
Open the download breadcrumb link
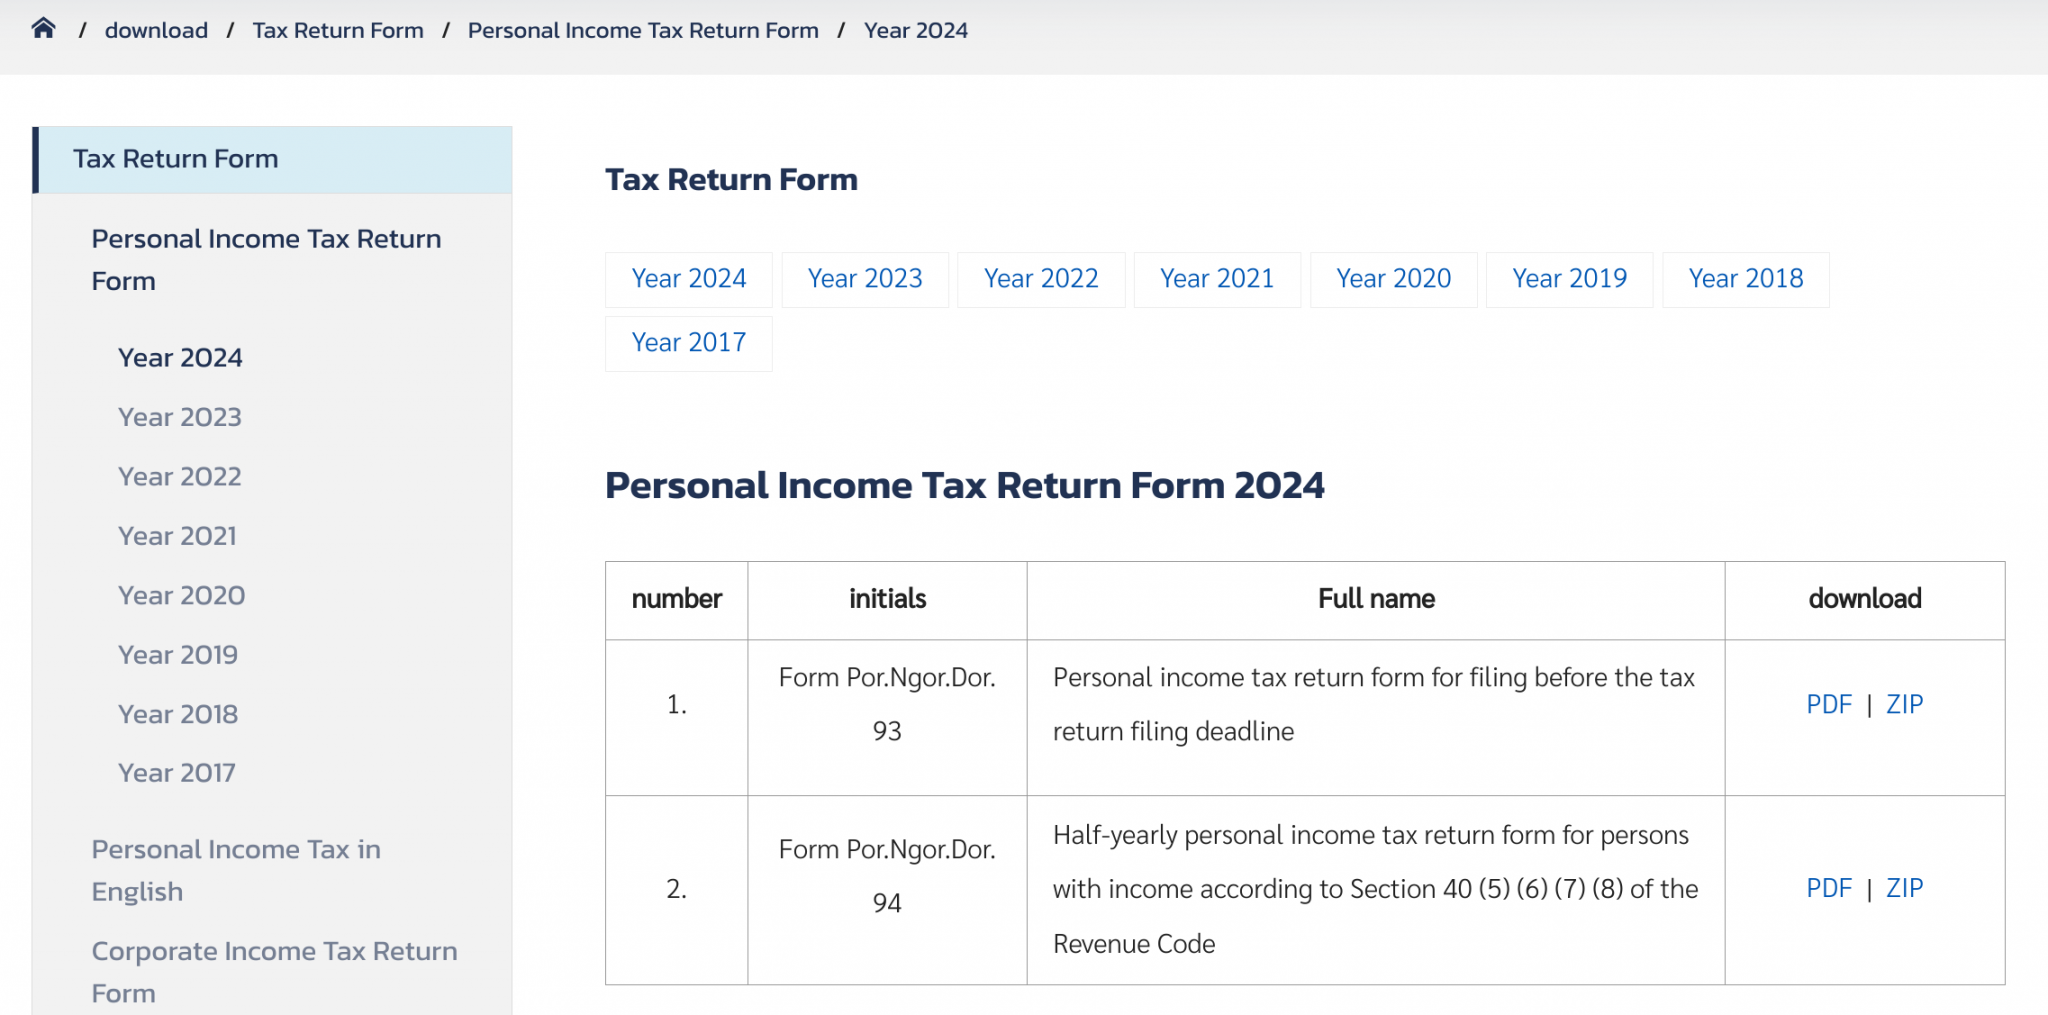tap(156, 31)
